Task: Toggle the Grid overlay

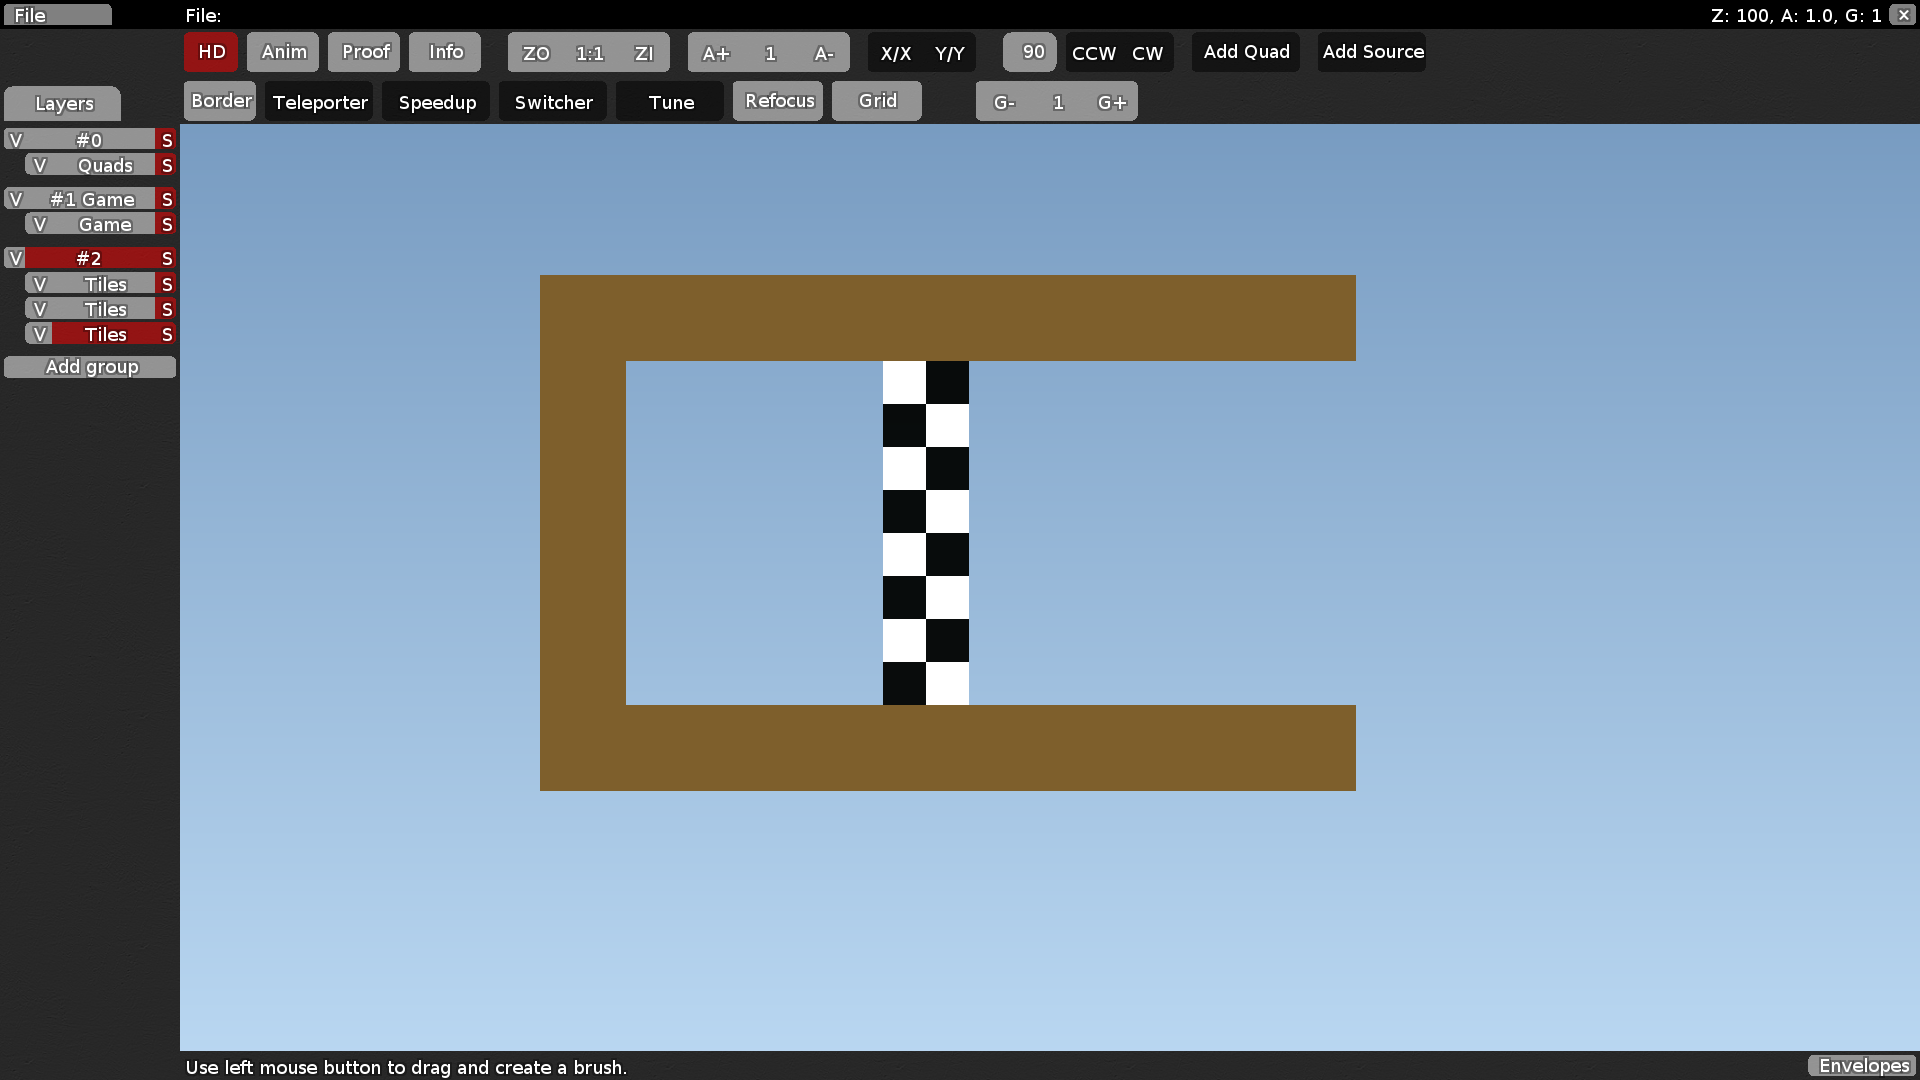Action: 876,100
